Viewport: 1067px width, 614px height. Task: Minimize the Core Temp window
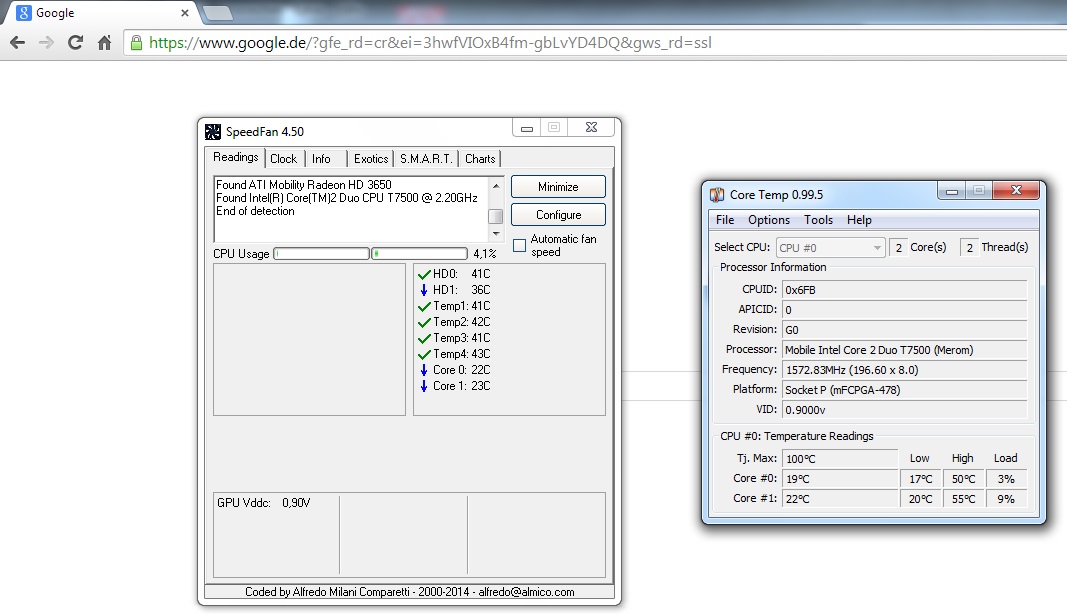coord(951,191)
